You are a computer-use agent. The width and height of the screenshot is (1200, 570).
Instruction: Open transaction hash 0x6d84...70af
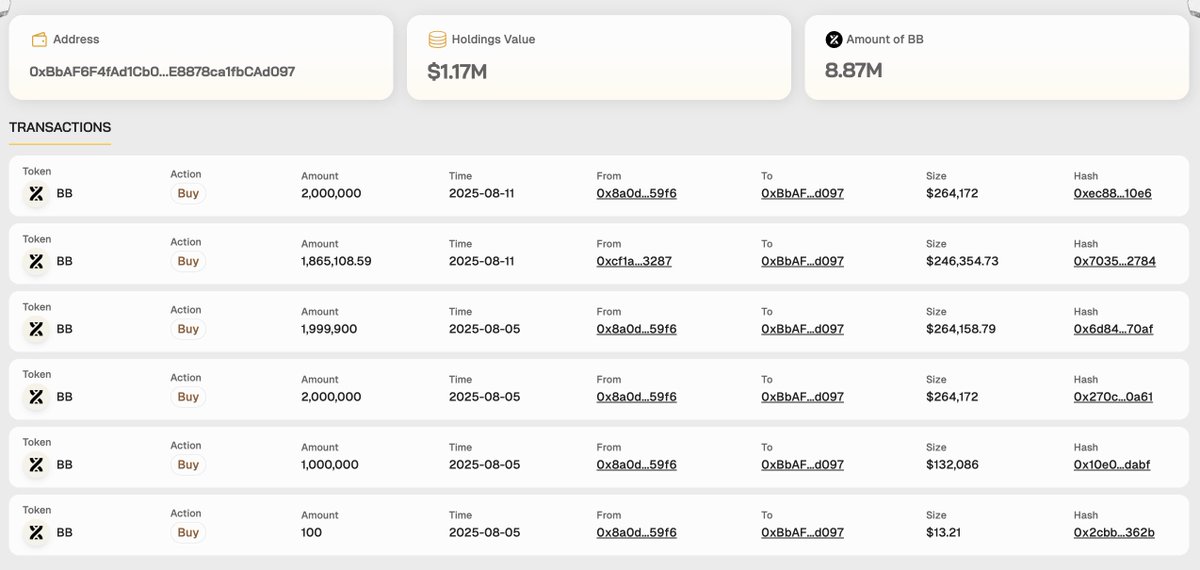click(x=1113, y=329)
